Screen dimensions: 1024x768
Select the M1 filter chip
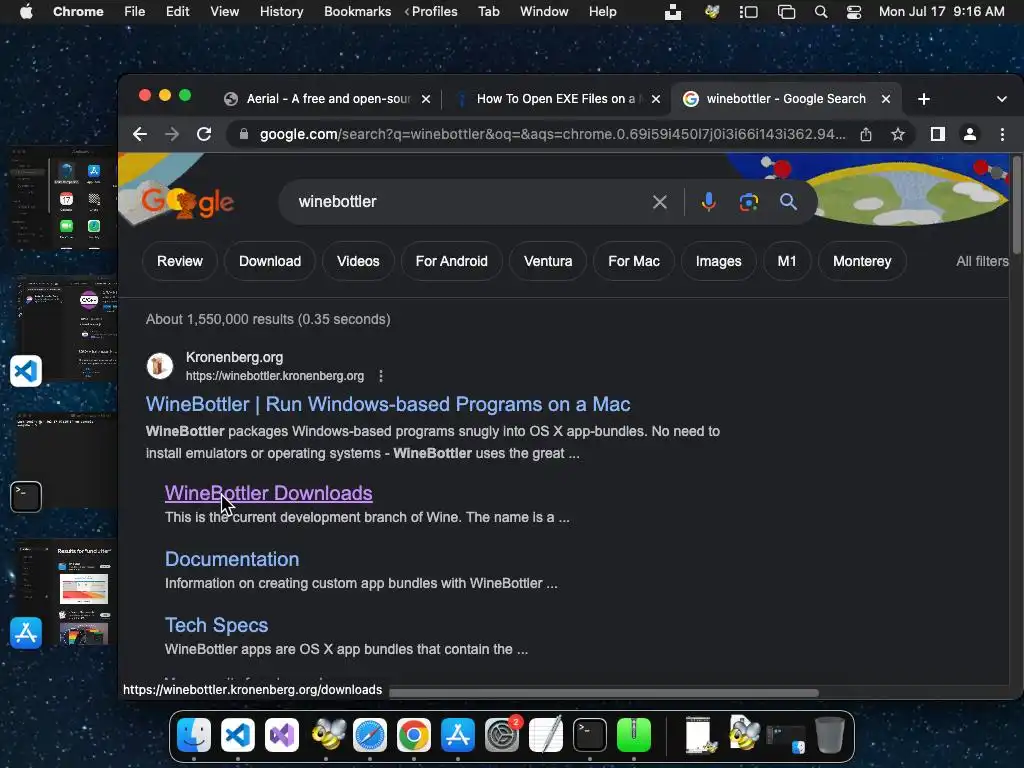pyautogui.click(x=786, y=261)
